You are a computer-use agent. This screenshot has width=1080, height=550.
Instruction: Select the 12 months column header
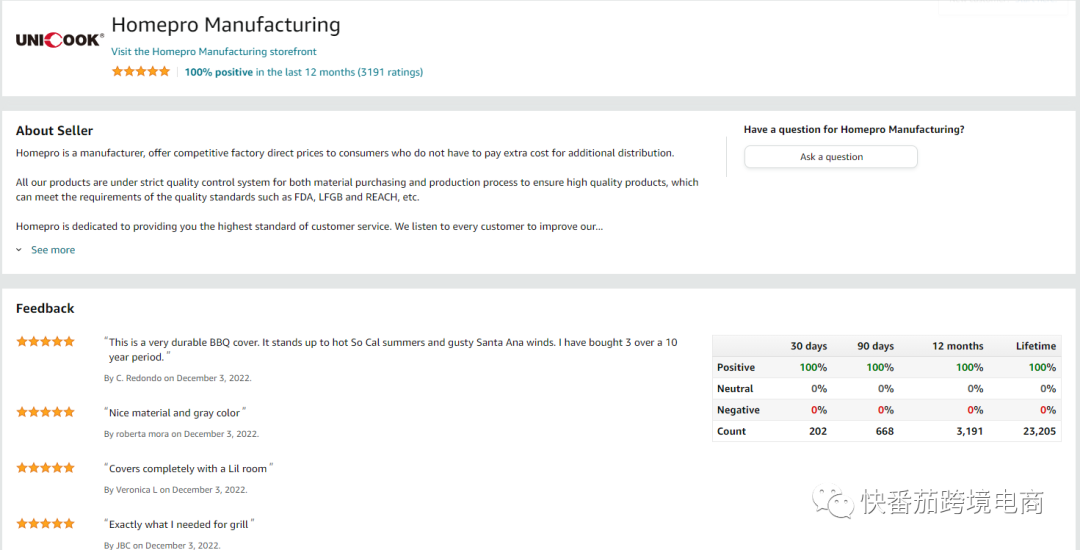tap(957, 346)
